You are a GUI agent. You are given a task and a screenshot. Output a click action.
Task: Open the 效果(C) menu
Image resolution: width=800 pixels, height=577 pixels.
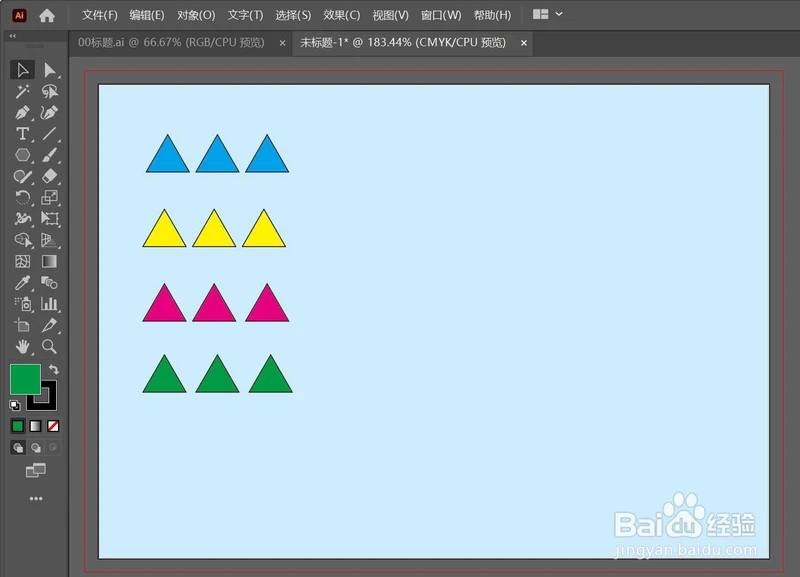(341, 15)
